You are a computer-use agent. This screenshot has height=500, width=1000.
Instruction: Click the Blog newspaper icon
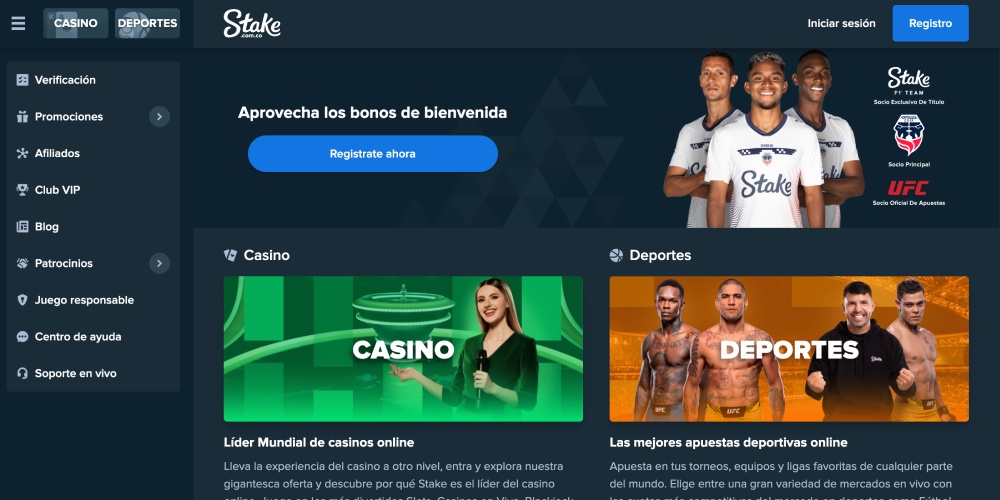click(22, 226)
